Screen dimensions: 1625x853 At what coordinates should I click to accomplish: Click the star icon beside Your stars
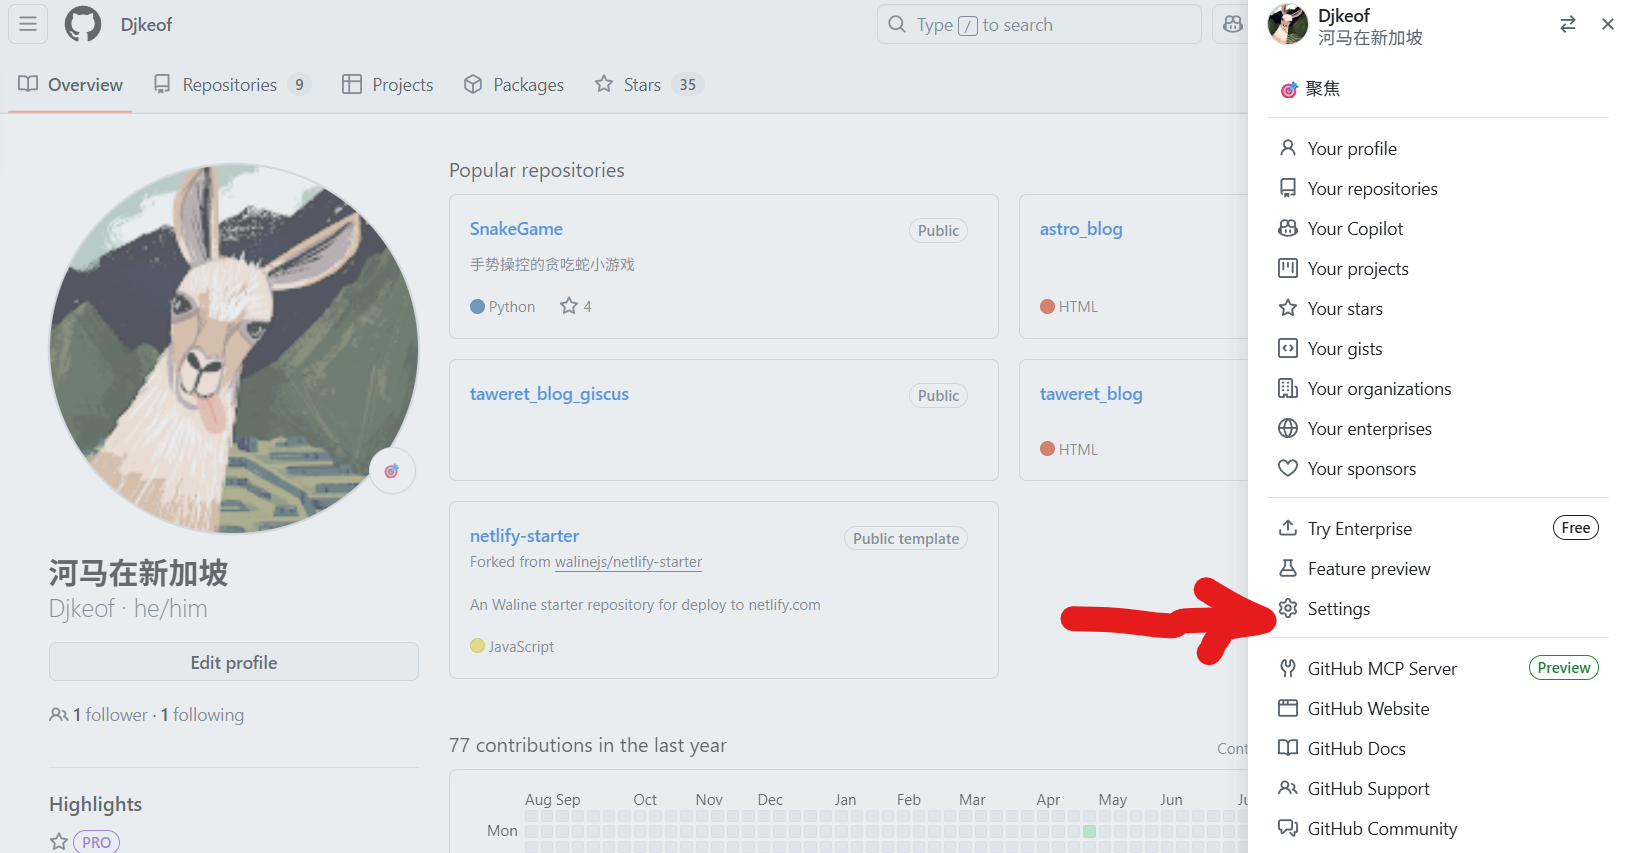1288,308
